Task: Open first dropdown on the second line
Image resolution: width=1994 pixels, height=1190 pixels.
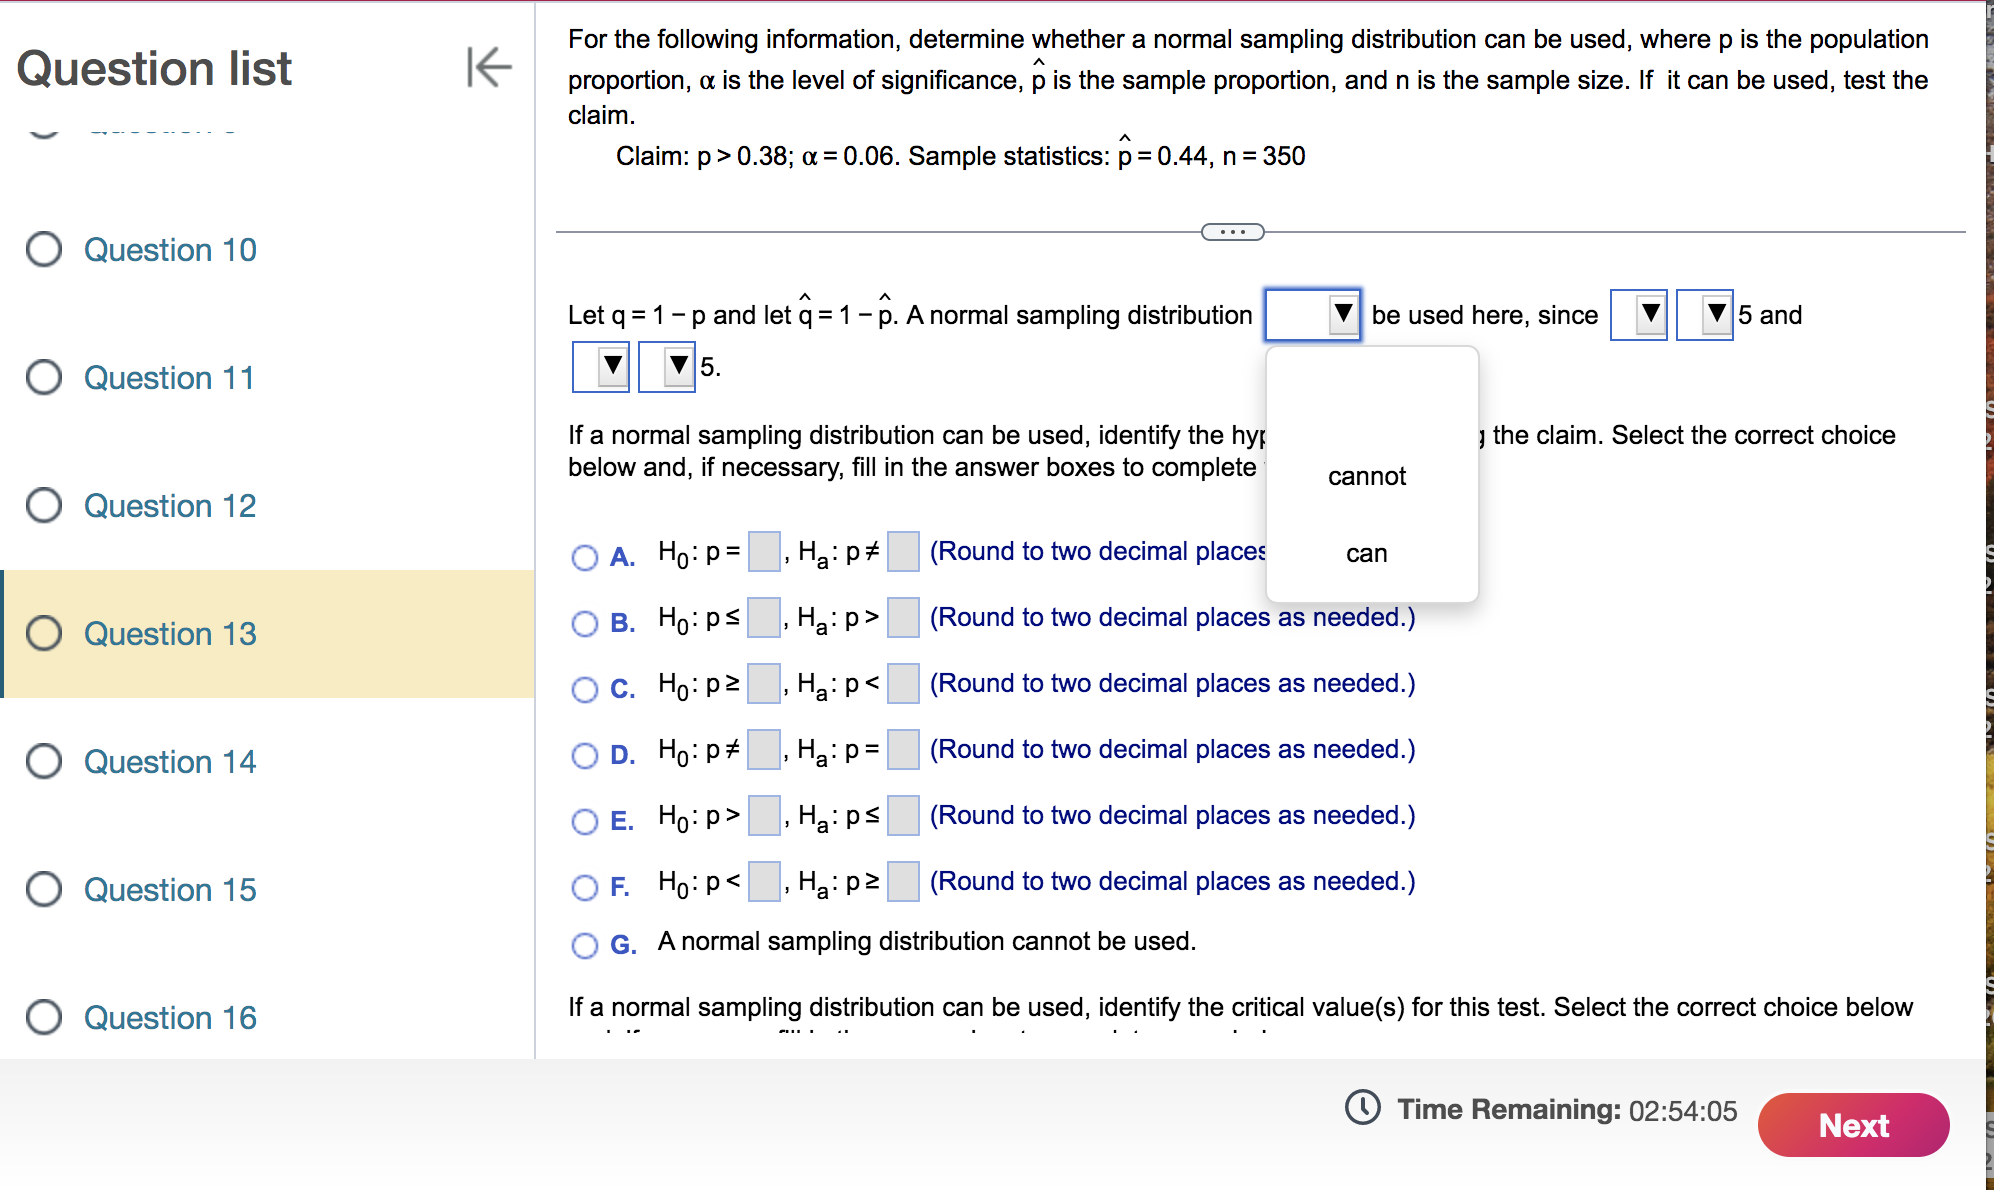Action: click(601, 367)
